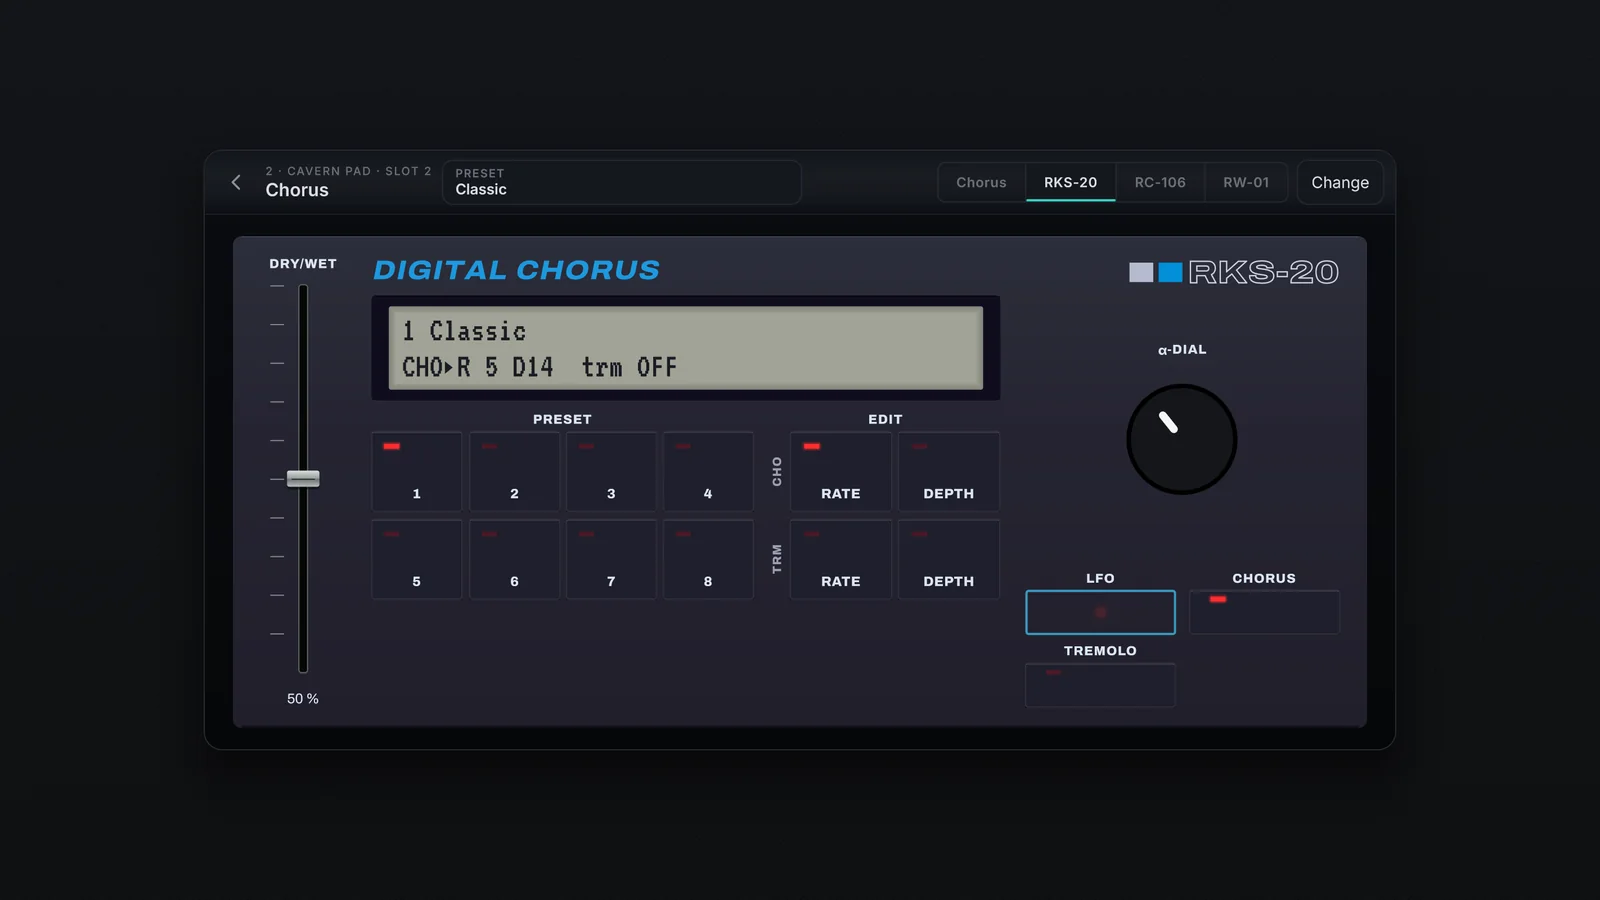Click the 50 % dry/wet value
Image resolution: width=1600 pixels, height=900 pixels.
303,699
